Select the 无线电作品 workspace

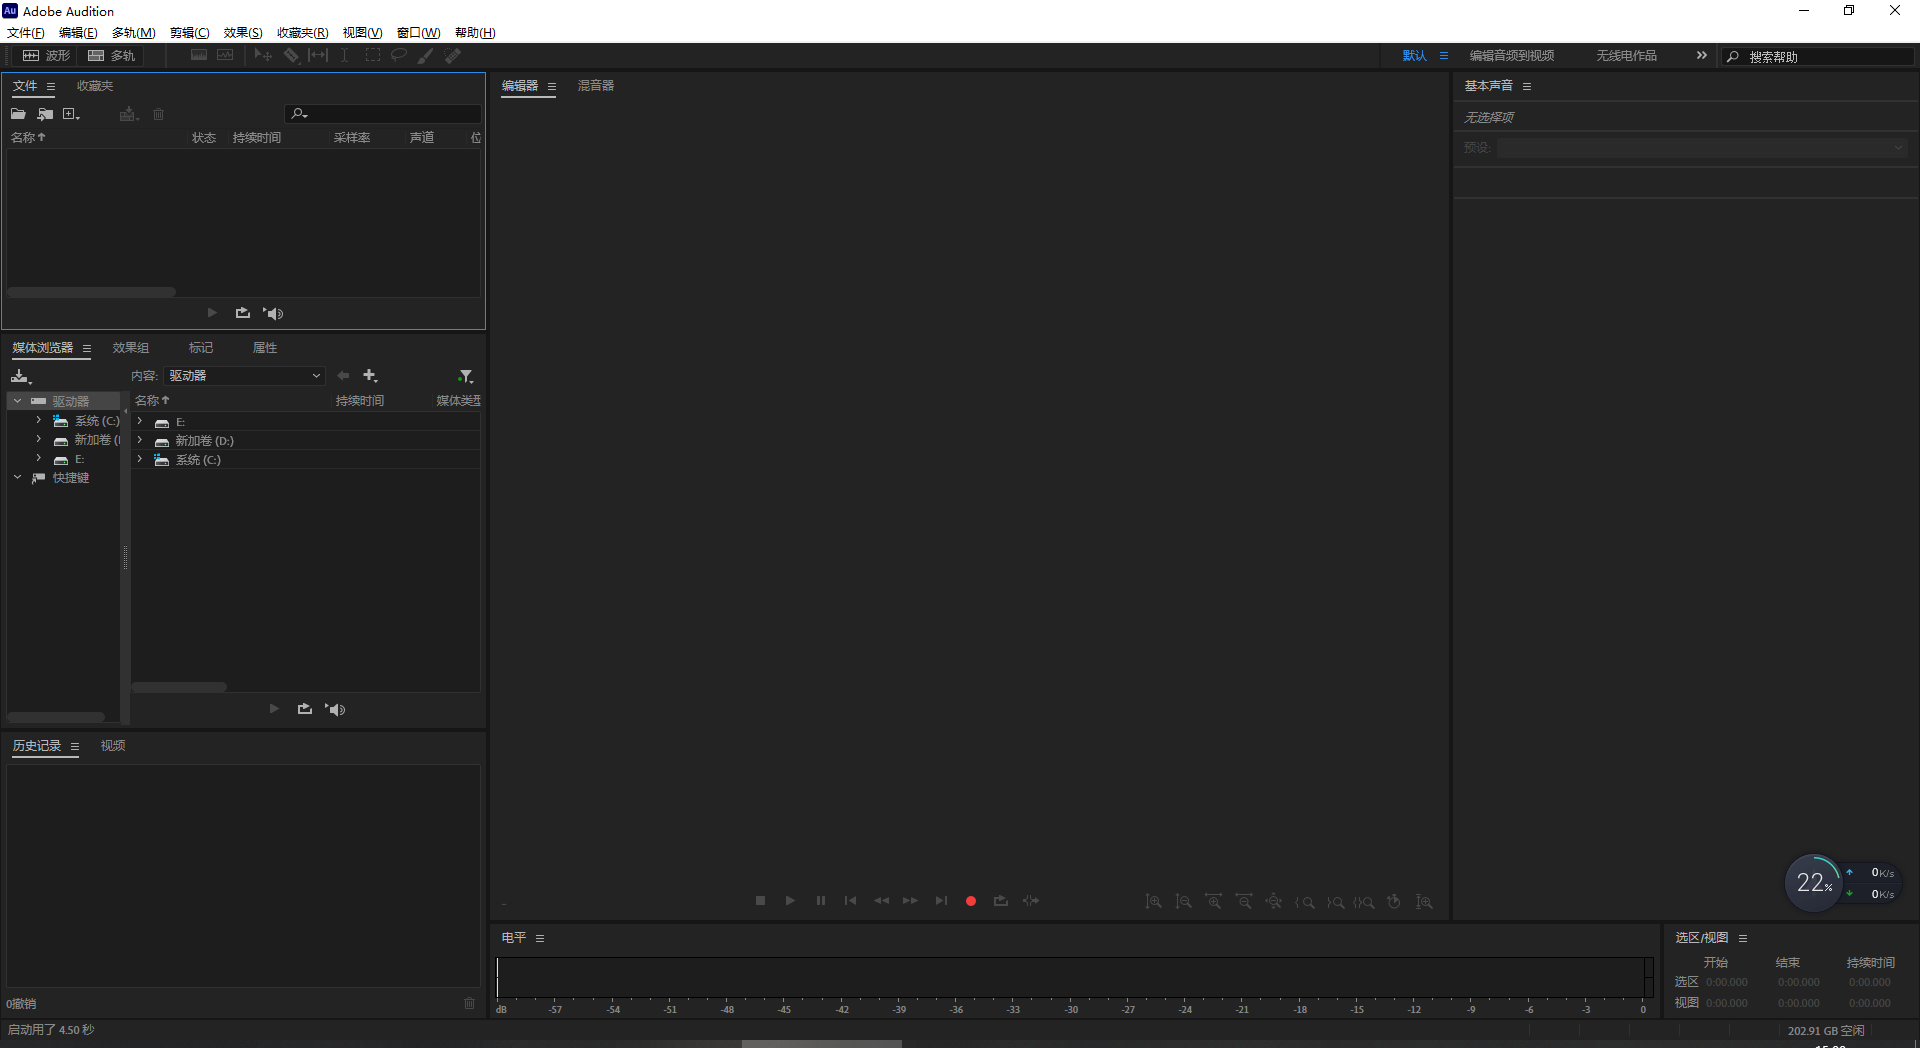pos(1626,56)
